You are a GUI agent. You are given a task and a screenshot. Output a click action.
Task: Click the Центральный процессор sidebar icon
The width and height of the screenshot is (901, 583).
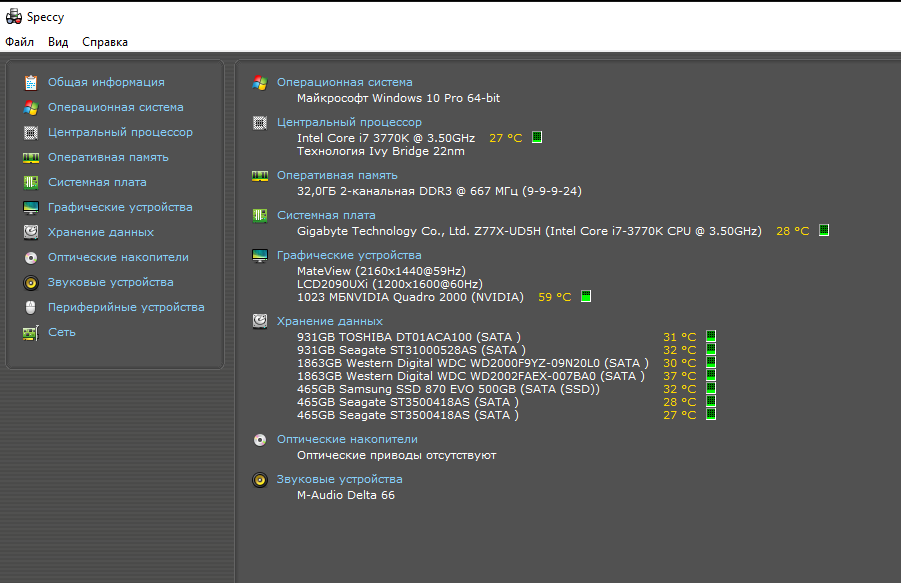[31, 133]
